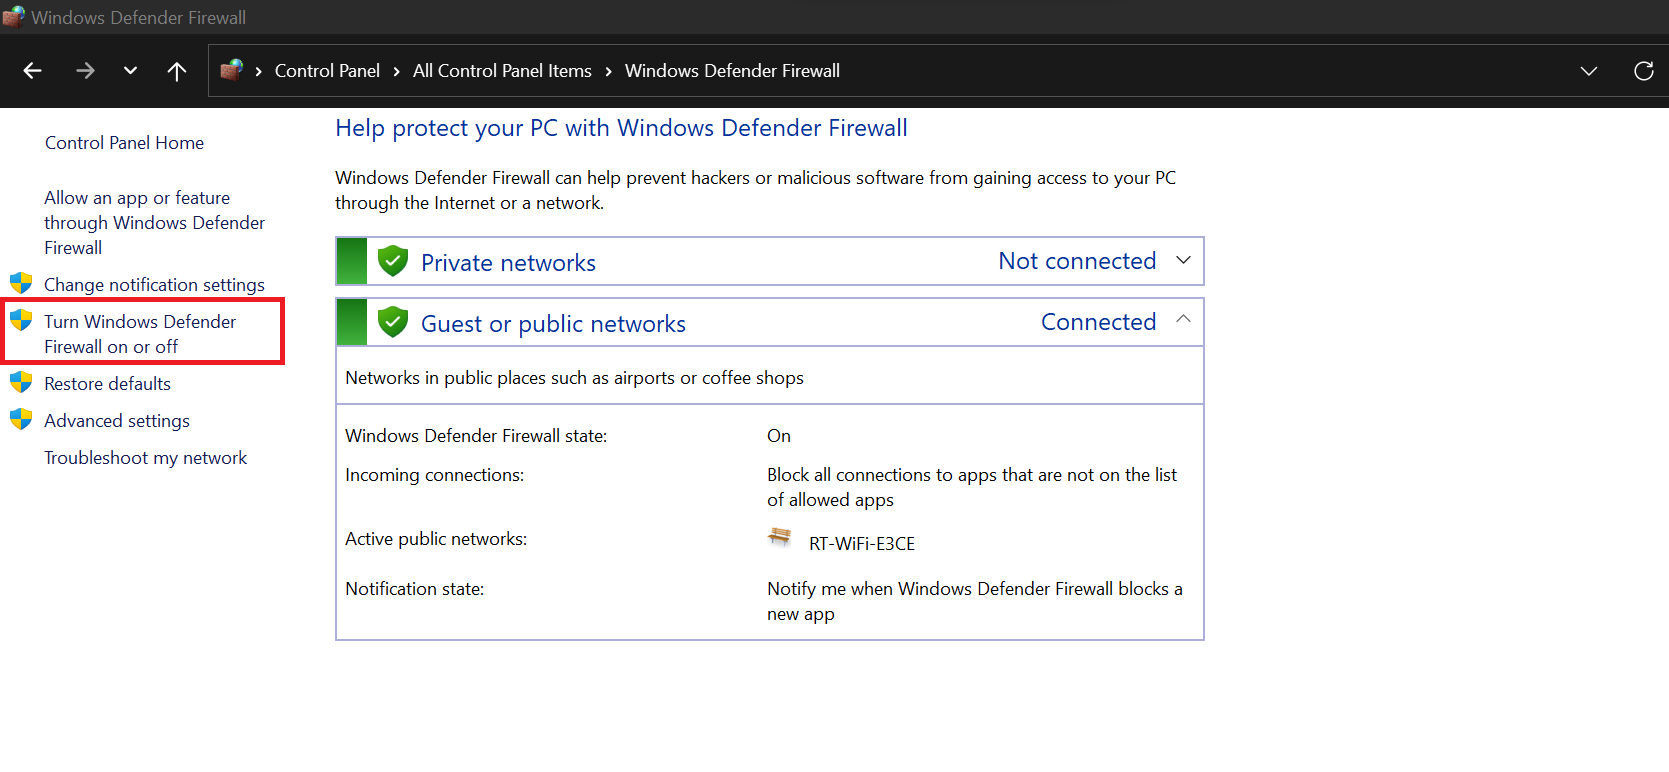This screenshot has height=772, width=1669.
Task: Open recent locations chevron dropdown
Action: (130, 71)
